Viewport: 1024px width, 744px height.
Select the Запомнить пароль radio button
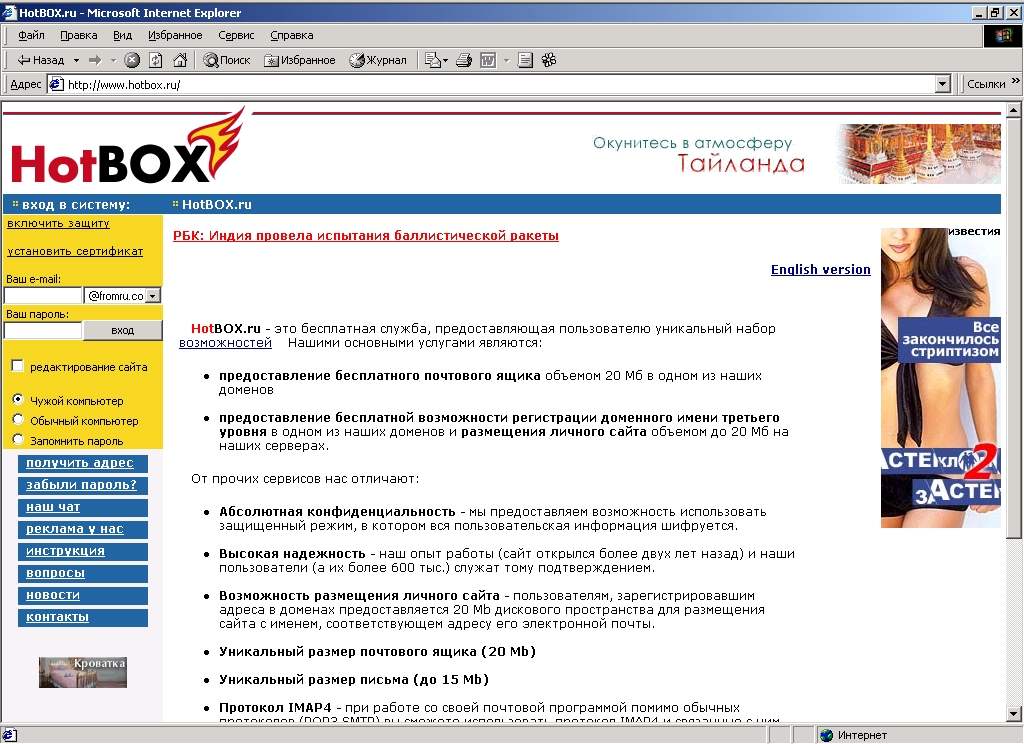point(18,440)
